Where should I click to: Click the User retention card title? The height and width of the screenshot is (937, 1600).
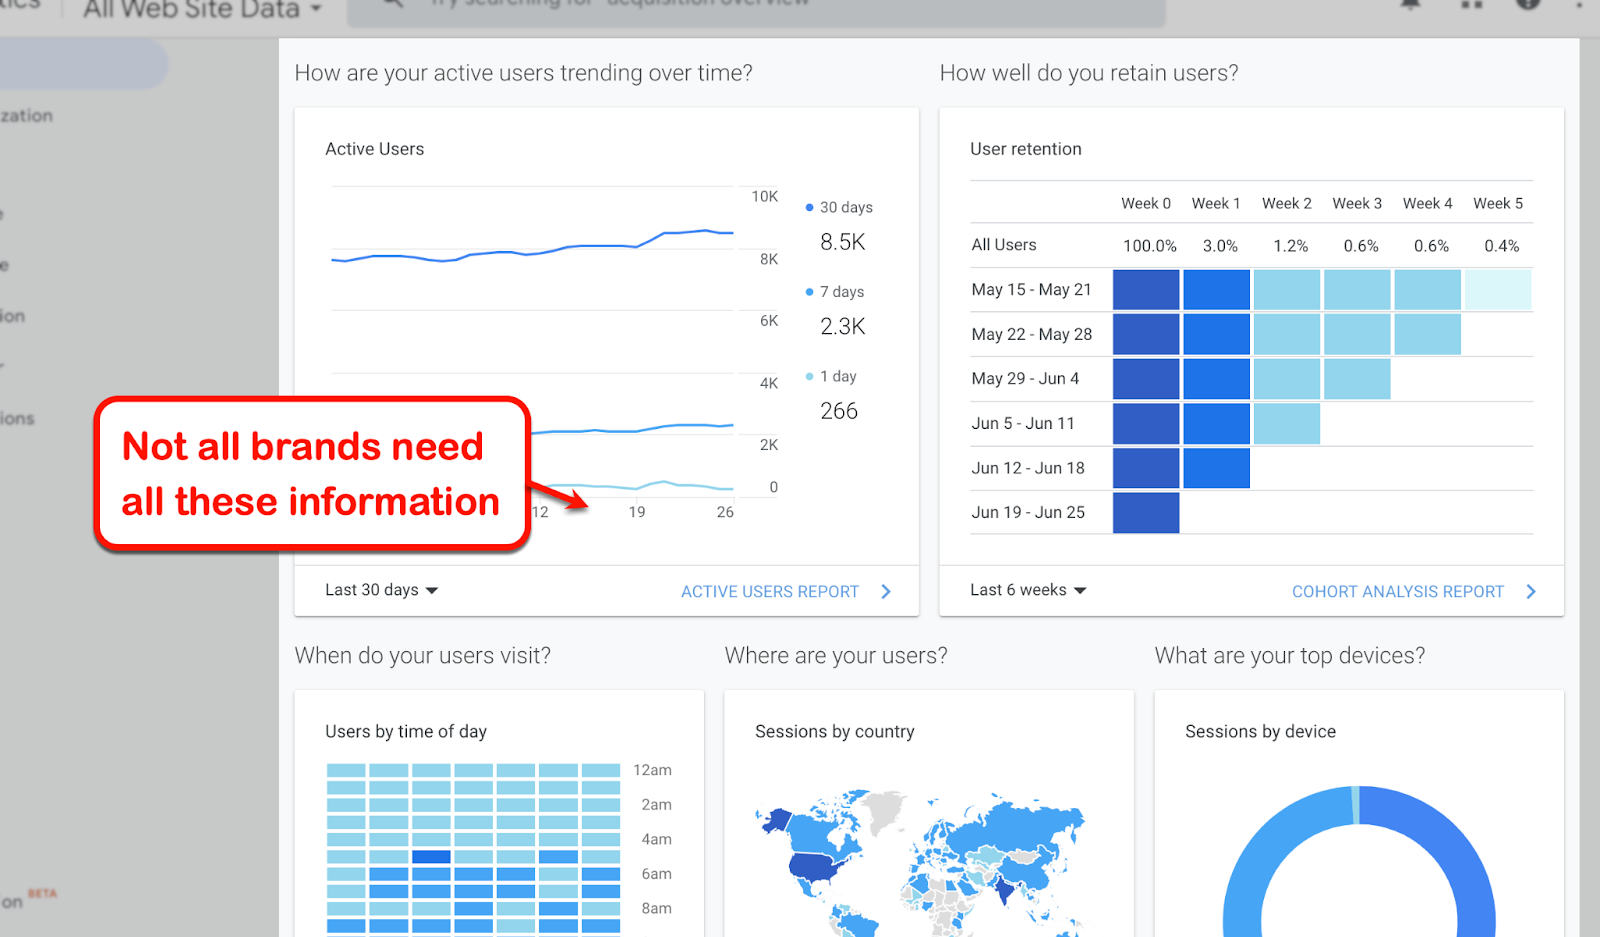click(x=1026, y=149)
